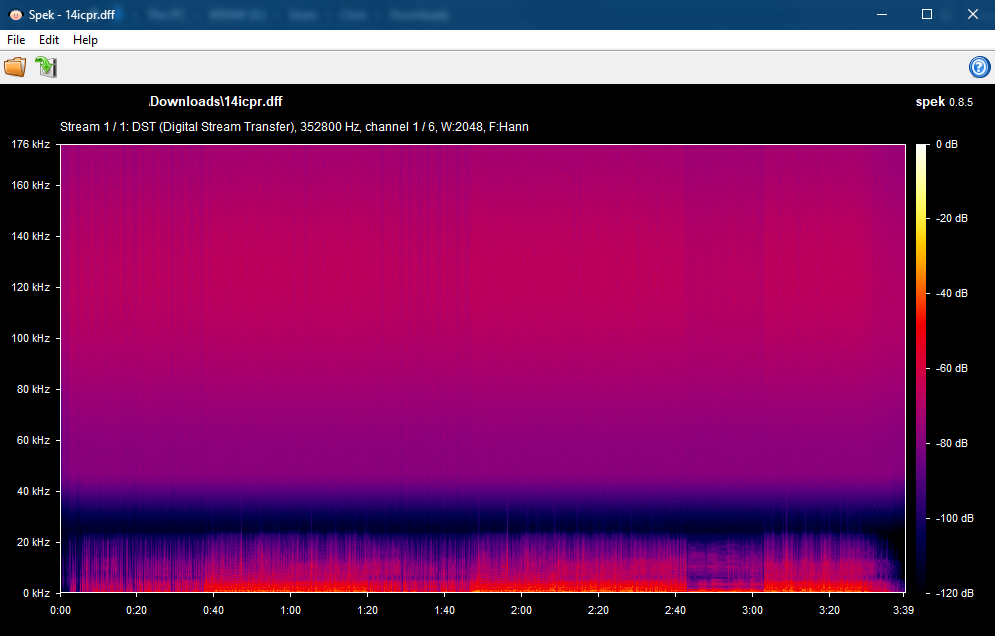Viewport: 995px width, 636px height.
Task: Click the 1:40 time label
Action: [x=444, y=610]
